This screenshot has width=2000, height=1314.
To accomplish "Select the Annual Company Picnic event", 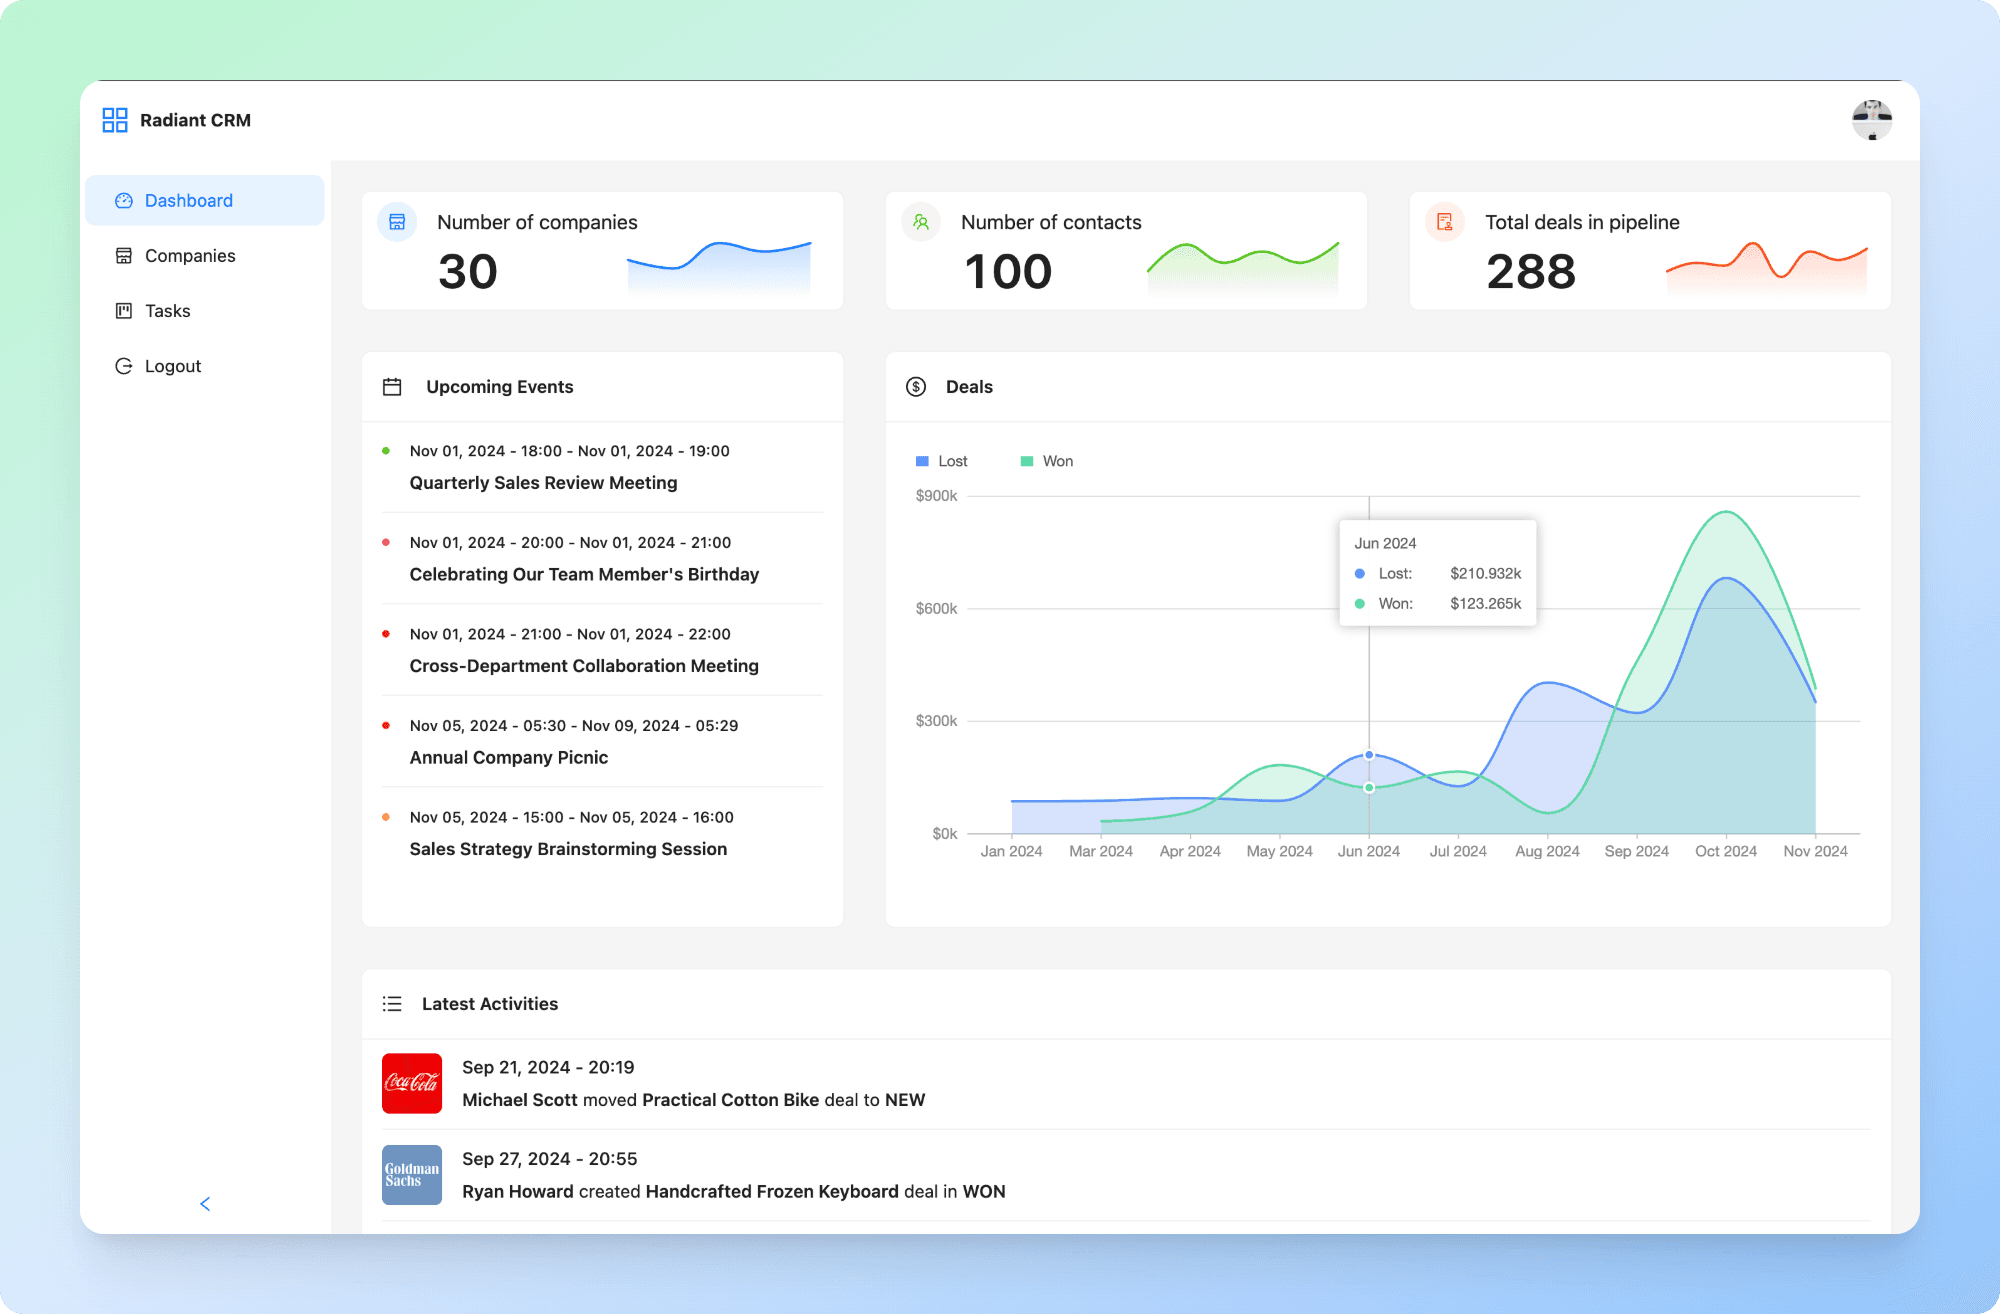I will 508,758.
